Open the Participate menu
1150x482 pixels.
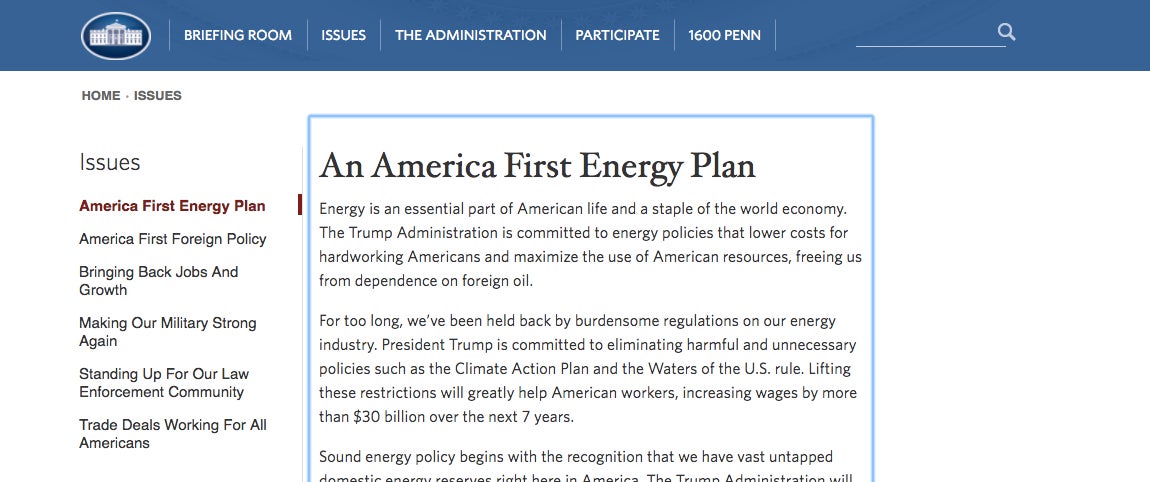click(x=617, y=35)
